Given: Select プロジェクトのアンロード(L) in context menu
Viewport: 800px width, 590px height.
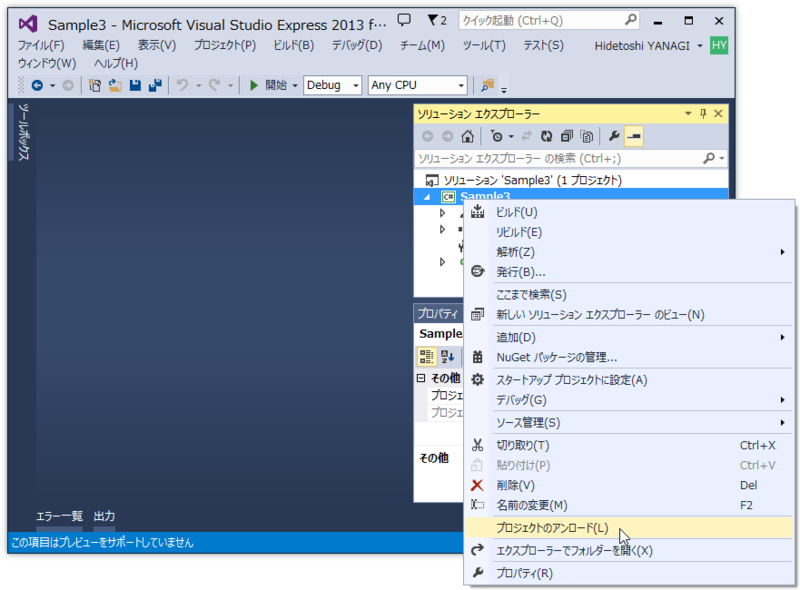Looking at the screenshot, I should (629, 528).
